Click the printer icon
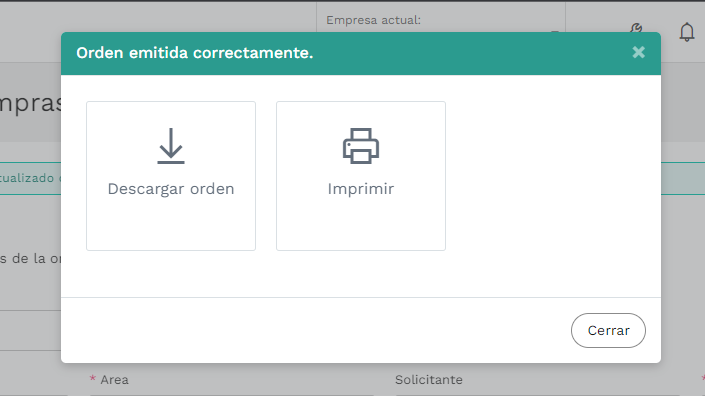The width and height of the screenshot is (705, 396). tap(361, 146)
